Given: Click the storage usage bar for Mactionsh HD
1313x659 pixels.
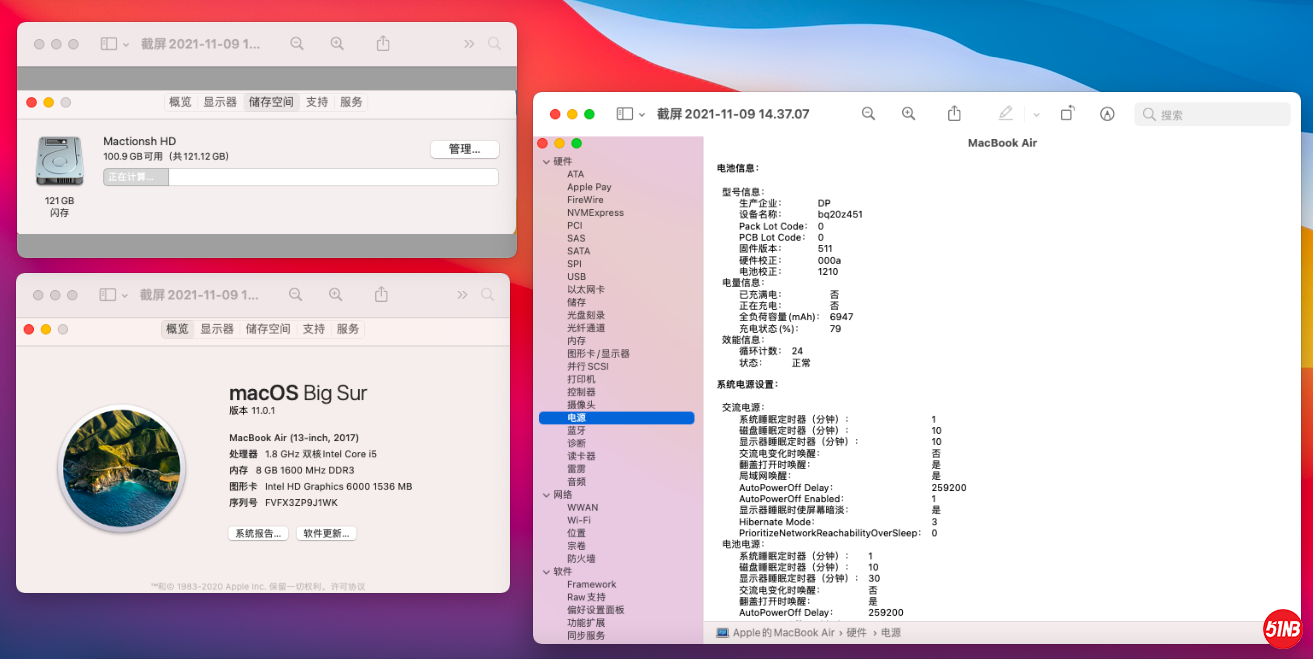Looking at the screenshot, I should [x=300, y=177].
